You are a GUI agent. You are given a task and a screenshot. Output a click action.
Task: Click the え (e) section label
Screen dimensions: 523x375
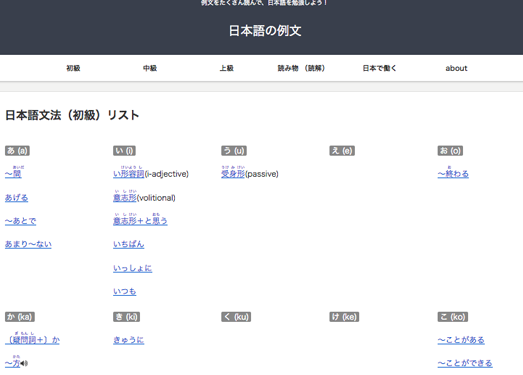pyautogui.click(x=342, y=151)
